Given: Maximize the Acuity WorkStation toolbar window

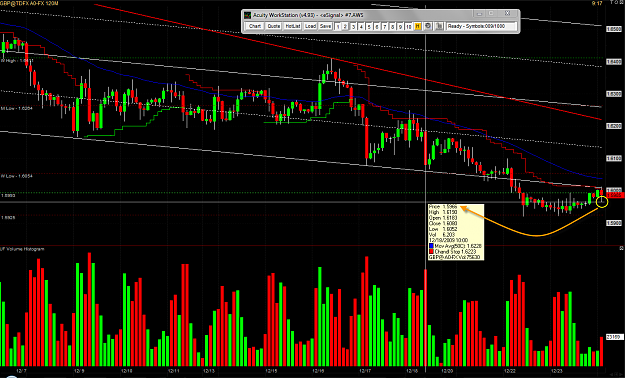Looking at the screenshot, I should coord(491,14).
